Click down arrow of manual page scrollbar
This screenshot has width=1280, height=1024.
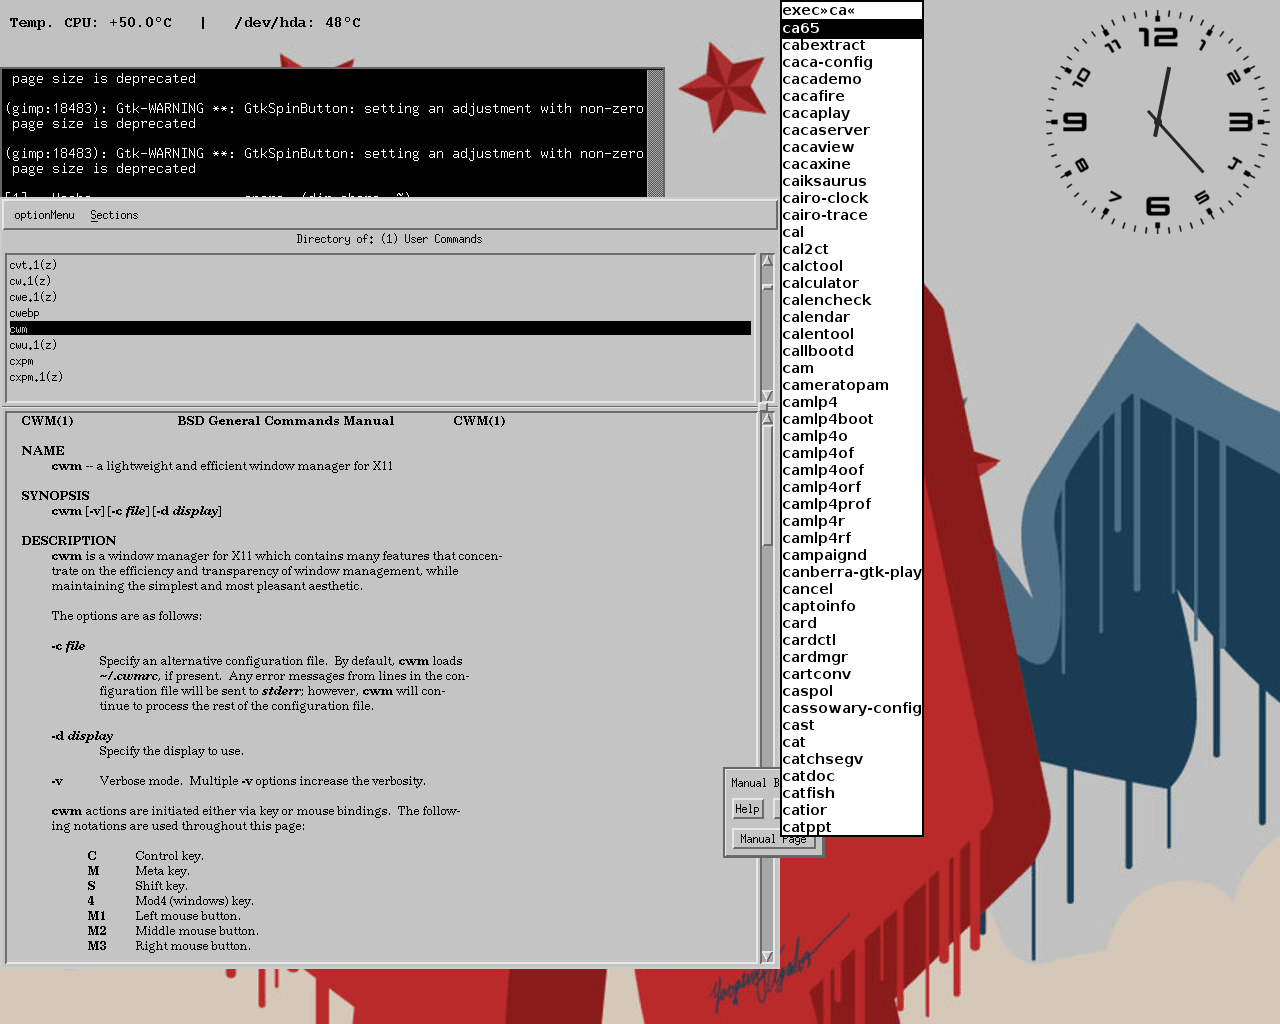tap(767, 957)
